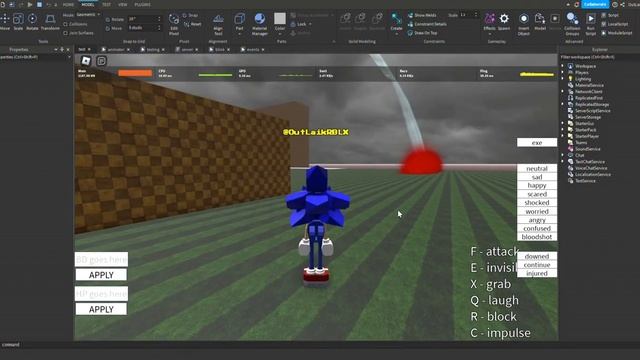
Task: Expand TextChatService in Explorer
Action: [562, 162]
